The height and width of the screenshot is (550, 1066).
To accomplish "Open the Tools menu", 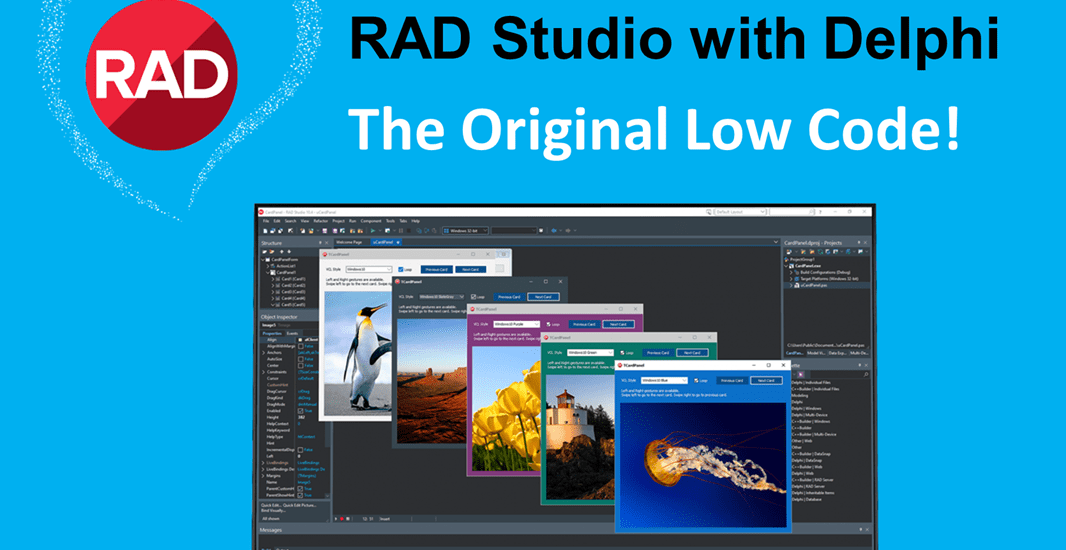I will (x=390, y=221).
